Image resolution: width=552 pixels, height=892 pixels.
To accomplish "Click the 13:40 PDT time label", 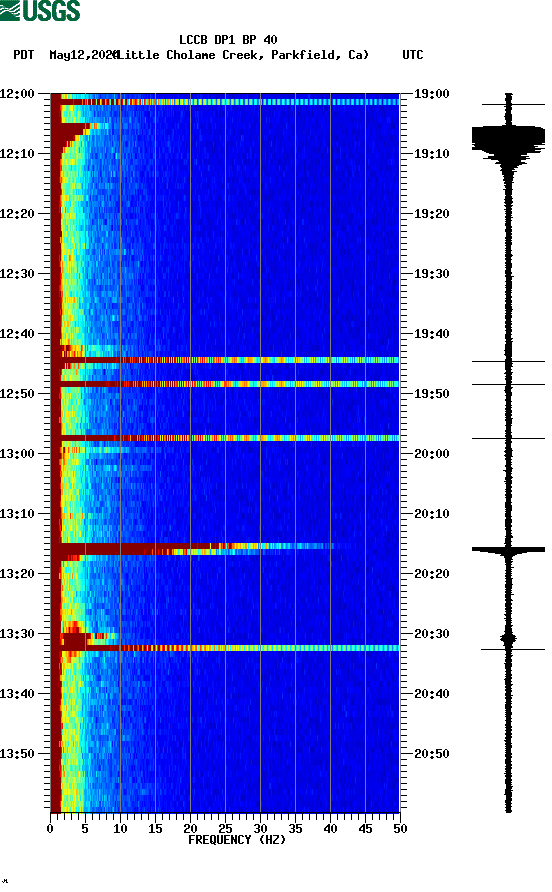I will (x=17, y=693).
